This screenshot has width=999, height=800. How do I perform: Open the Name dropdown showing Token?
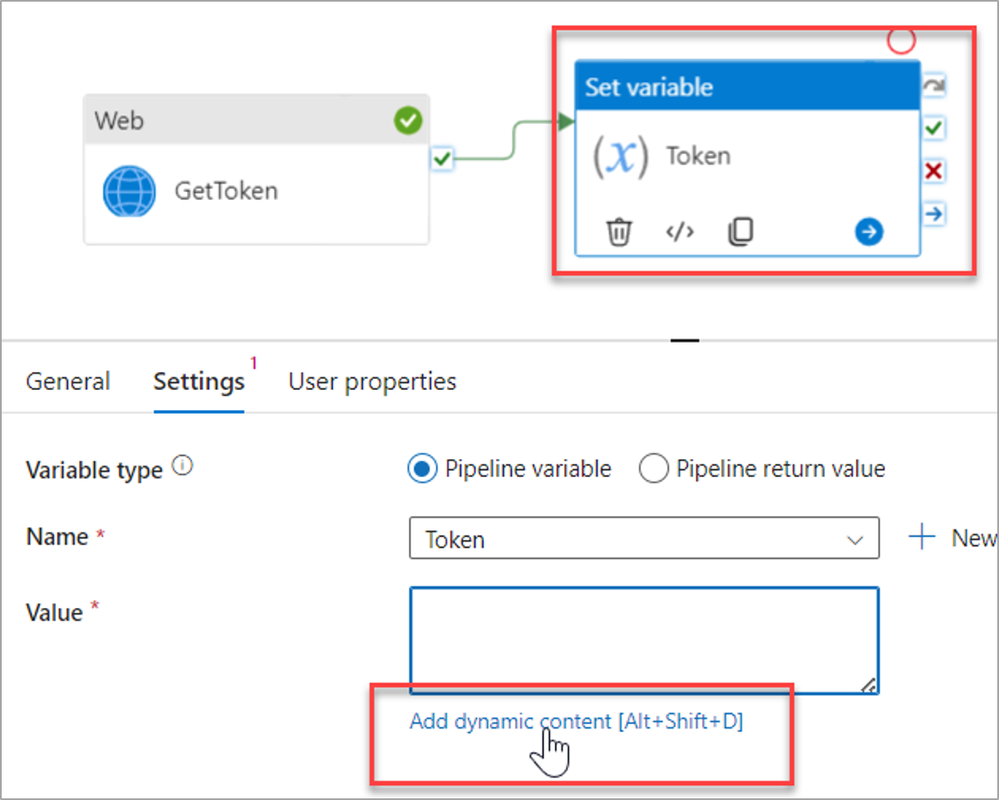(644, 539)
